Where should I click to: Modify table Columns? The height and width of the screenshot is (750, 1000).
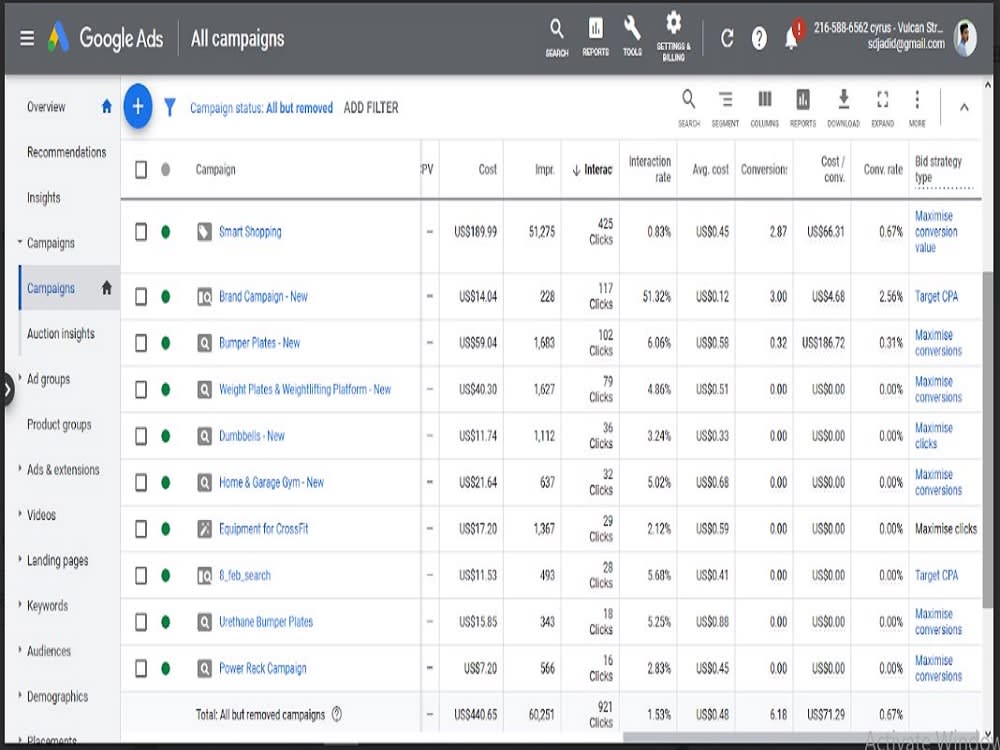pyautogui.click(x=765, y=107)
